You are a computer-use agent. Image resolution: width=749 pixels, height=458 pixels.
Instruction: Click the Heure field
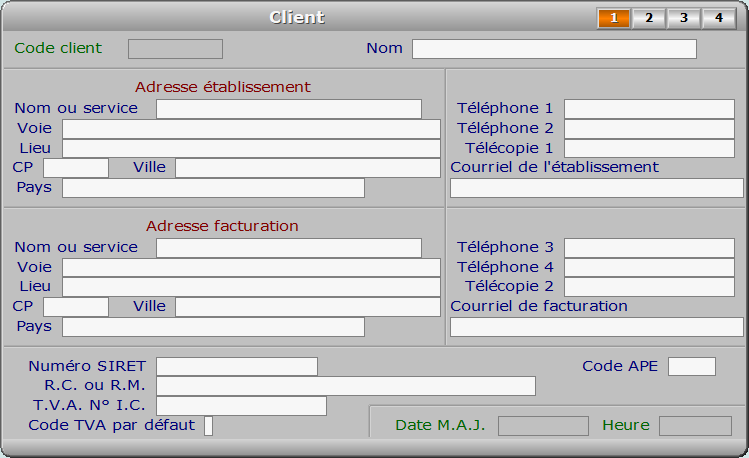695,426
